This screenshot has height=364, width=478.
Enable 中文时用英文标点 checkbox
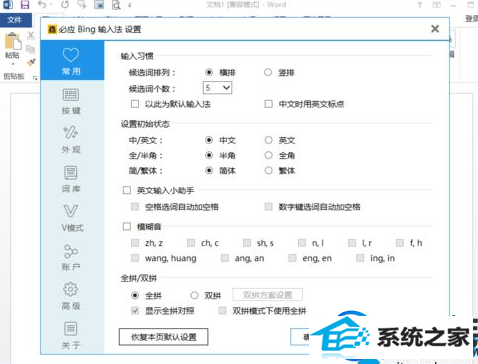(268, 104)
